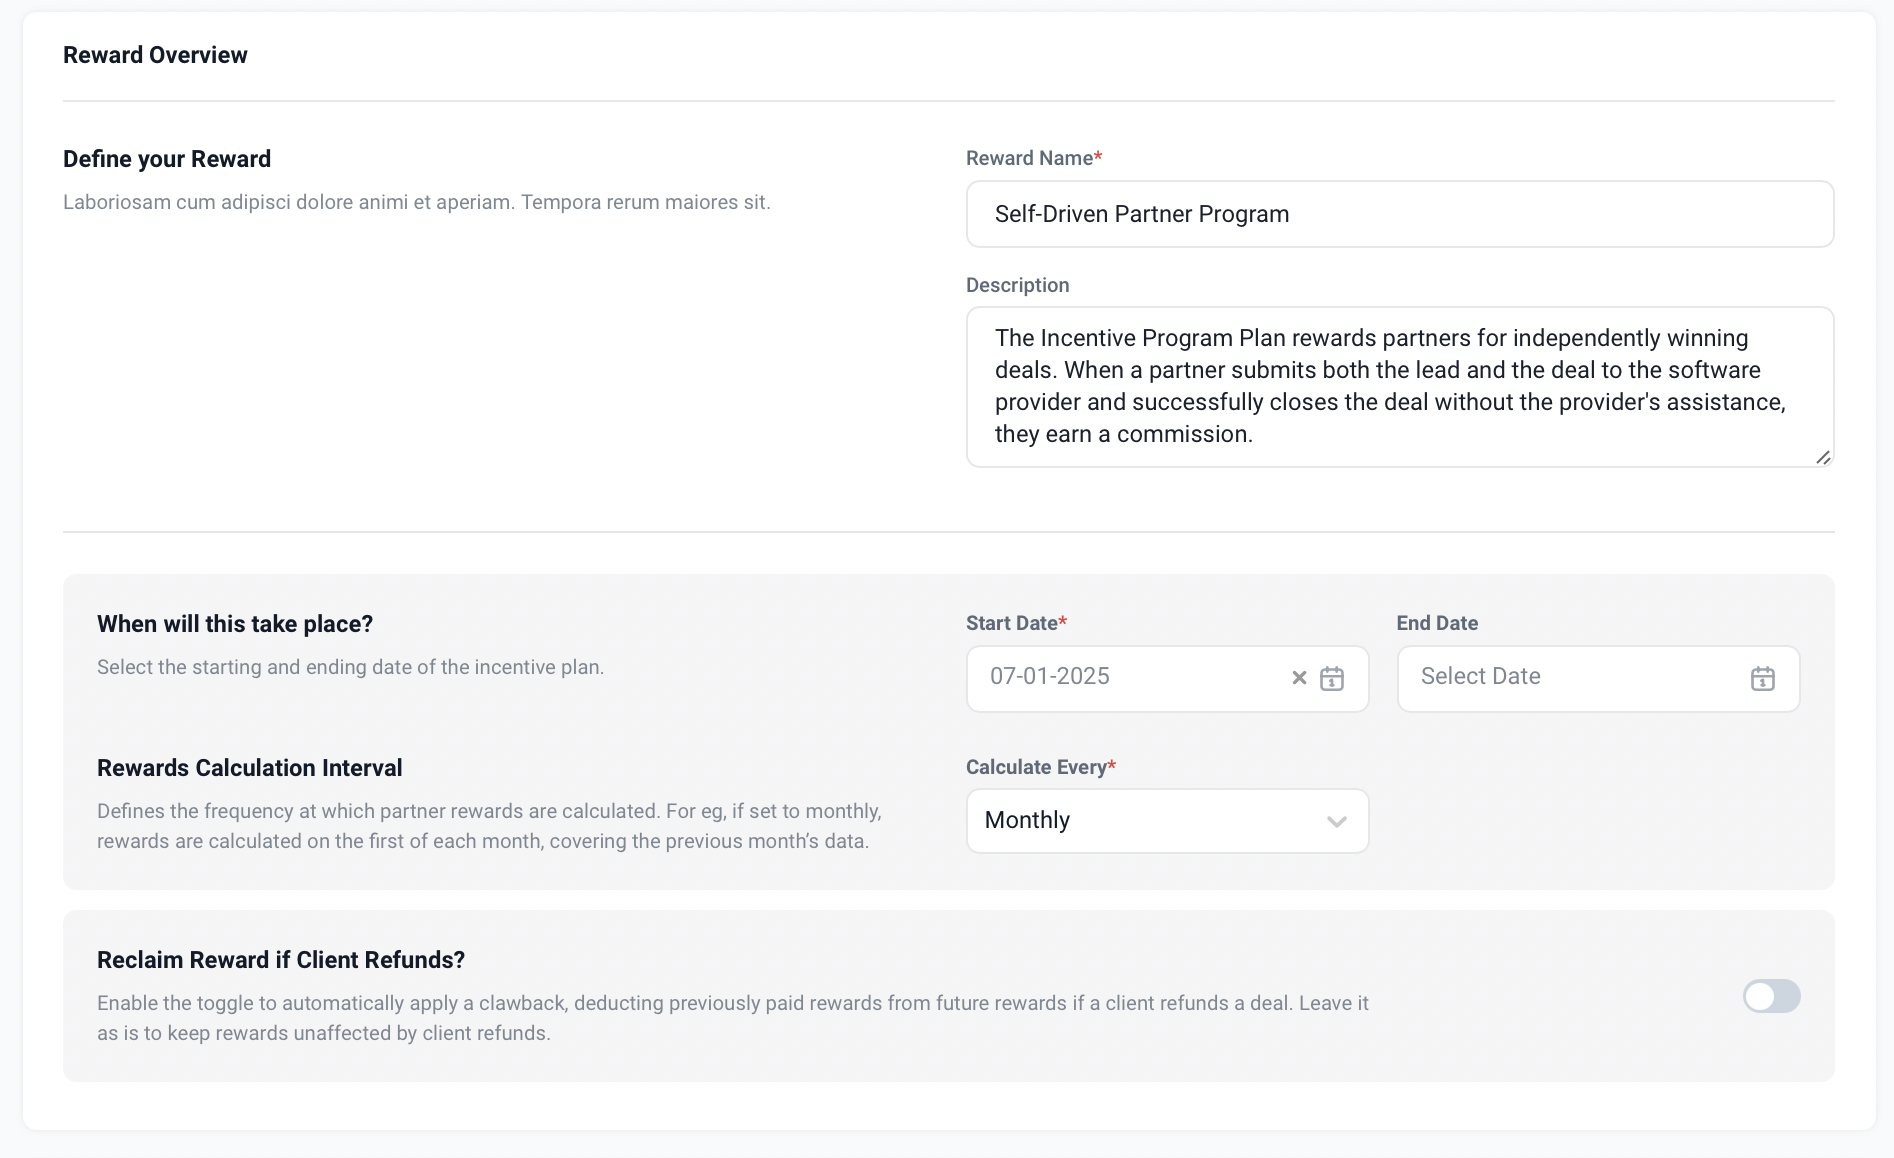
Task: Click the End Date 'Select Date' field
Action: coord(1570,677)
